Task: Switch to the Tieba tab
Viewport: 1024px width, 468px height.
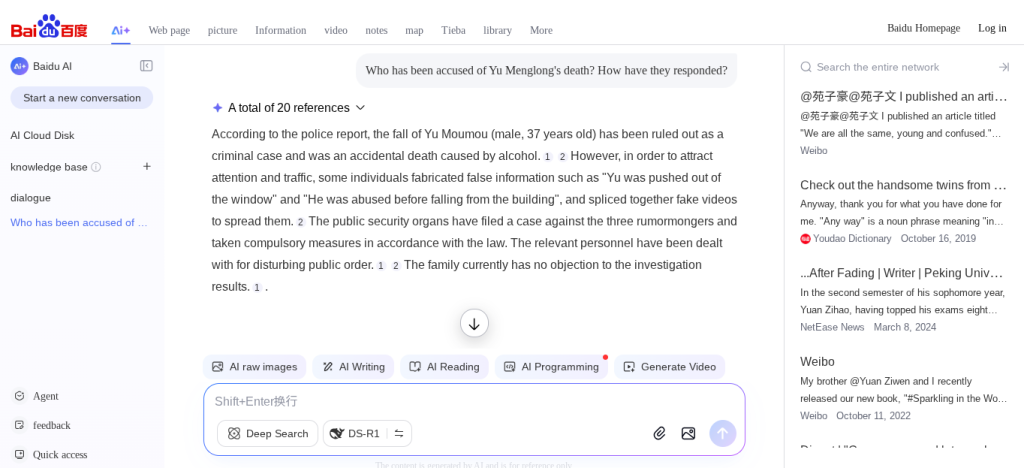Action: [453, 30]
